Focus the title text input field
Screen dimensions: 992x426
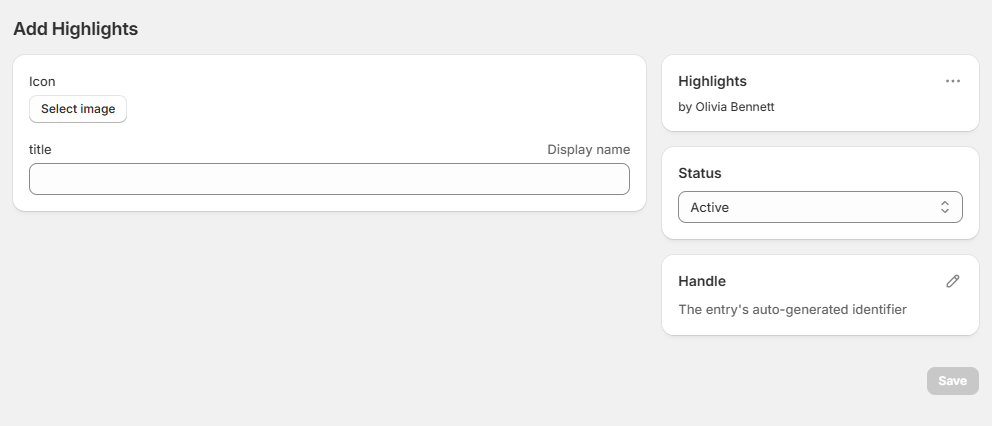(329, 179)
